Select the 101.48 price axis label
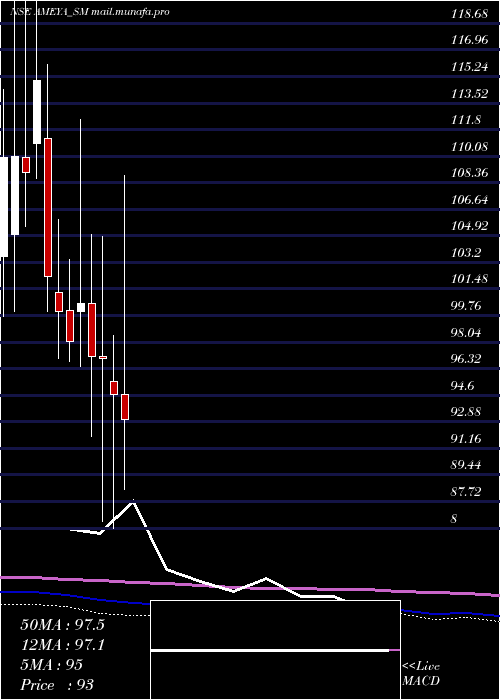 [469, 279]
